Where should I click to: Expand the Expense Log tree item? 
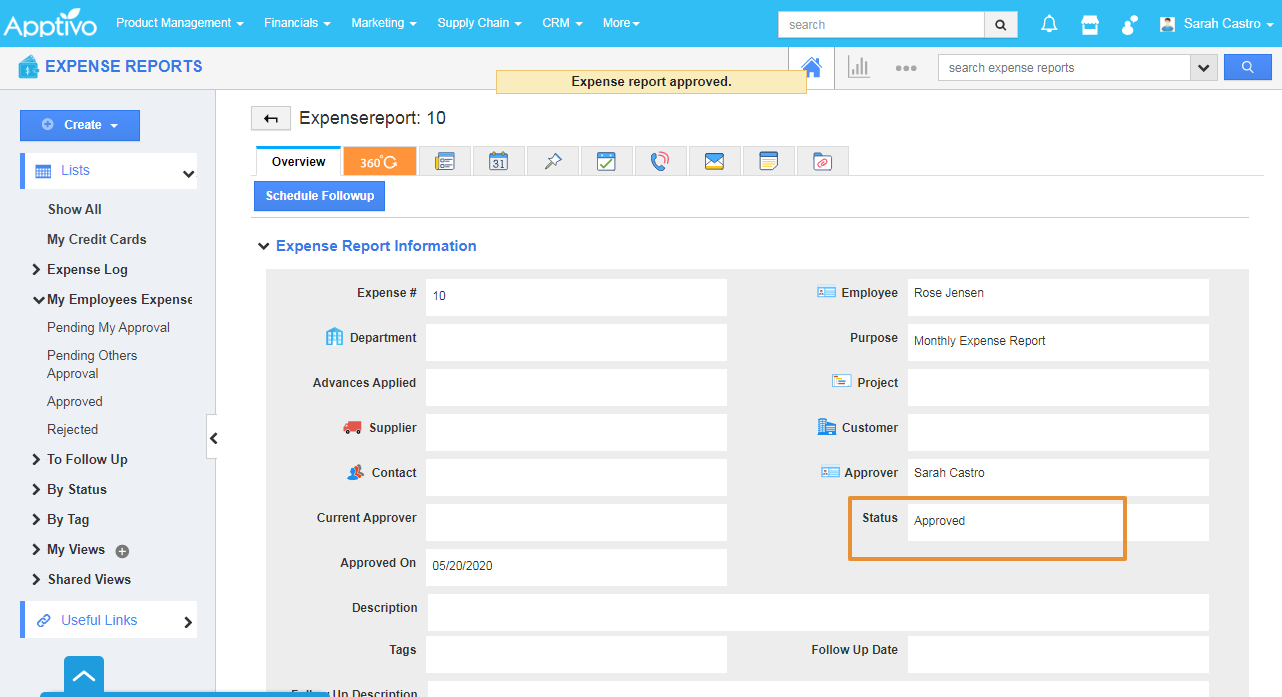(x=36, y=269)
